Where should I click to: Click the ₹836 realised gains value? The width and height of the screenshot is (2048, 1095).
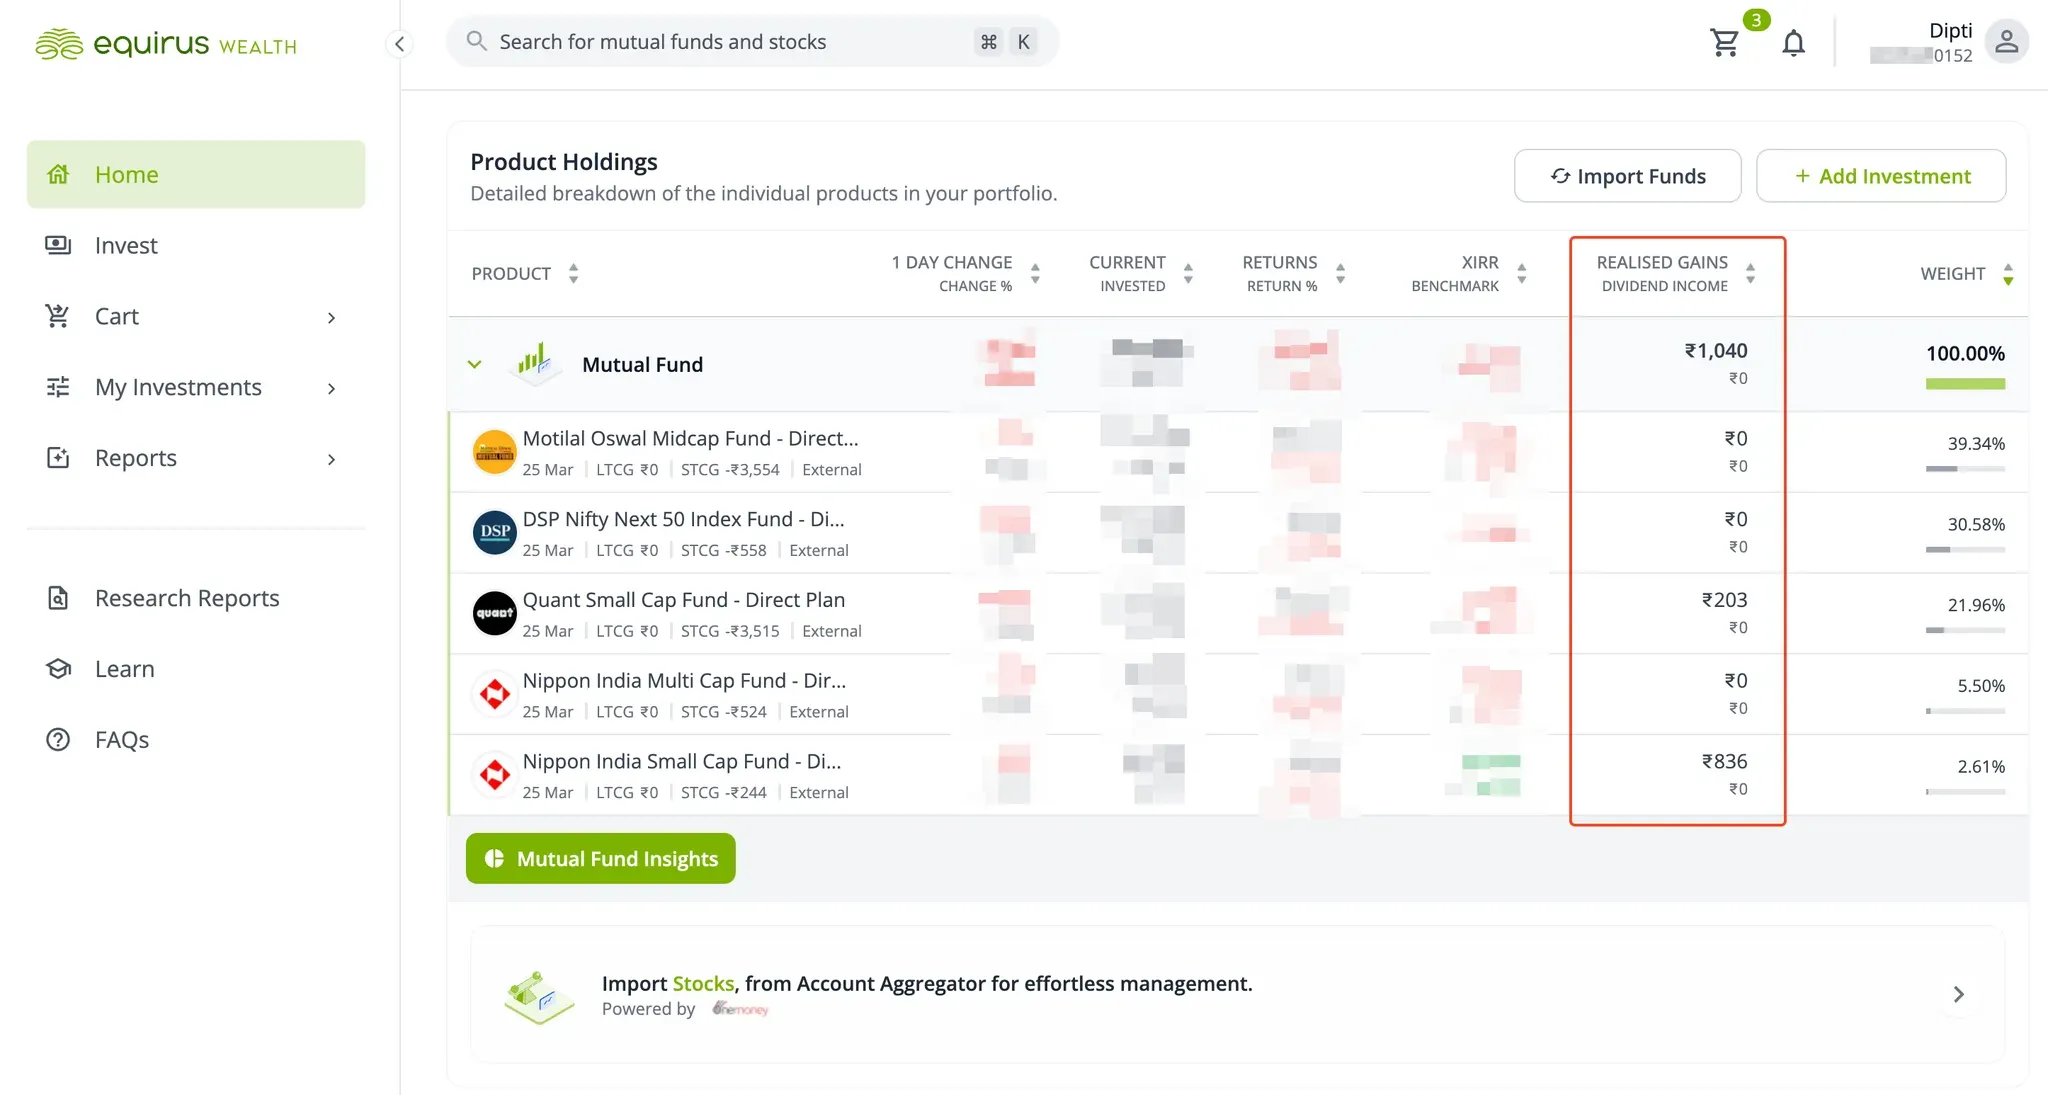pos(1725,762)
